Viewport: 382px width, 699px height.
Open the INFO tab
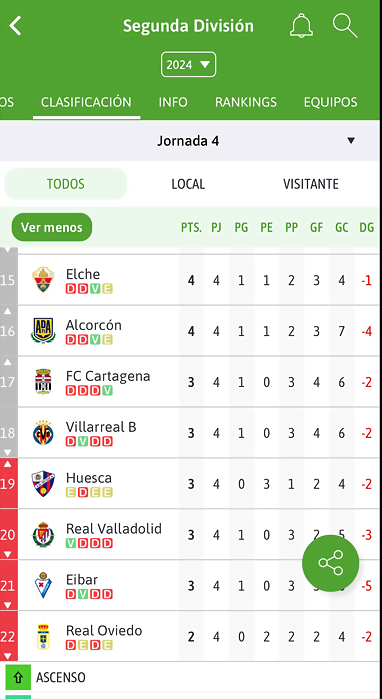pyautogui.click(x=173, y=102)
